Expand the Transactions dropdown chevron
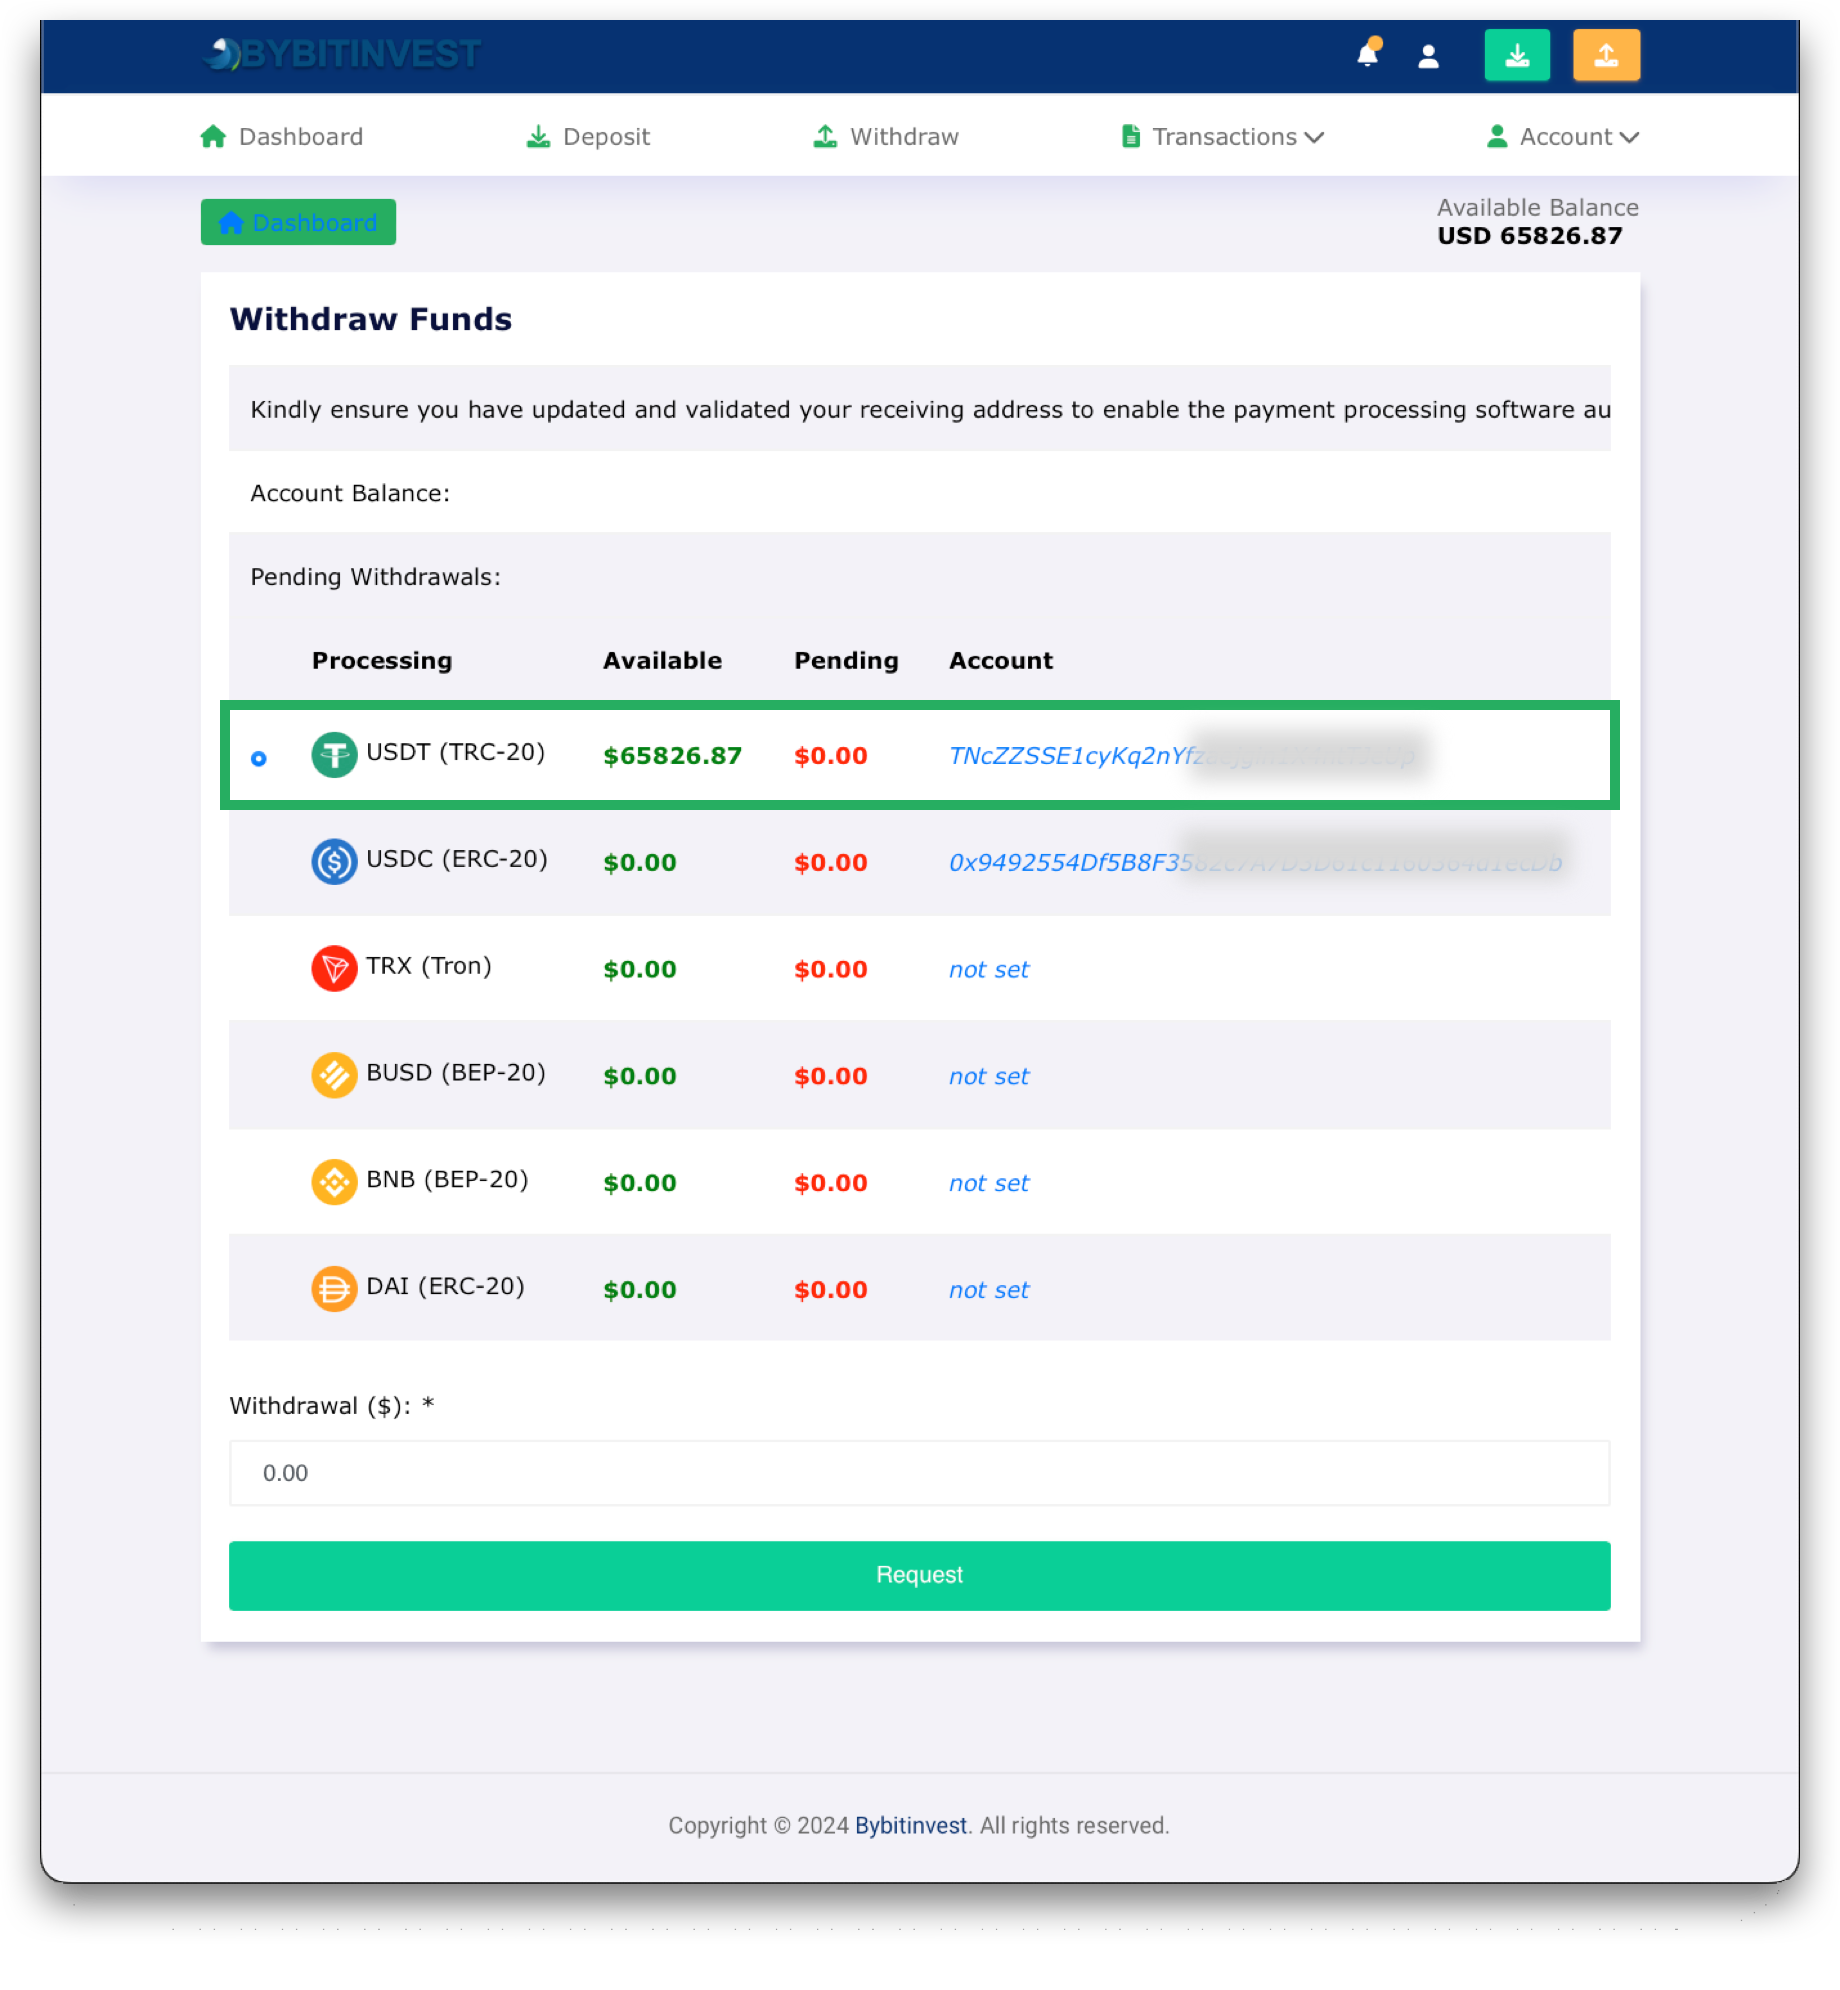 [1314, 137]
